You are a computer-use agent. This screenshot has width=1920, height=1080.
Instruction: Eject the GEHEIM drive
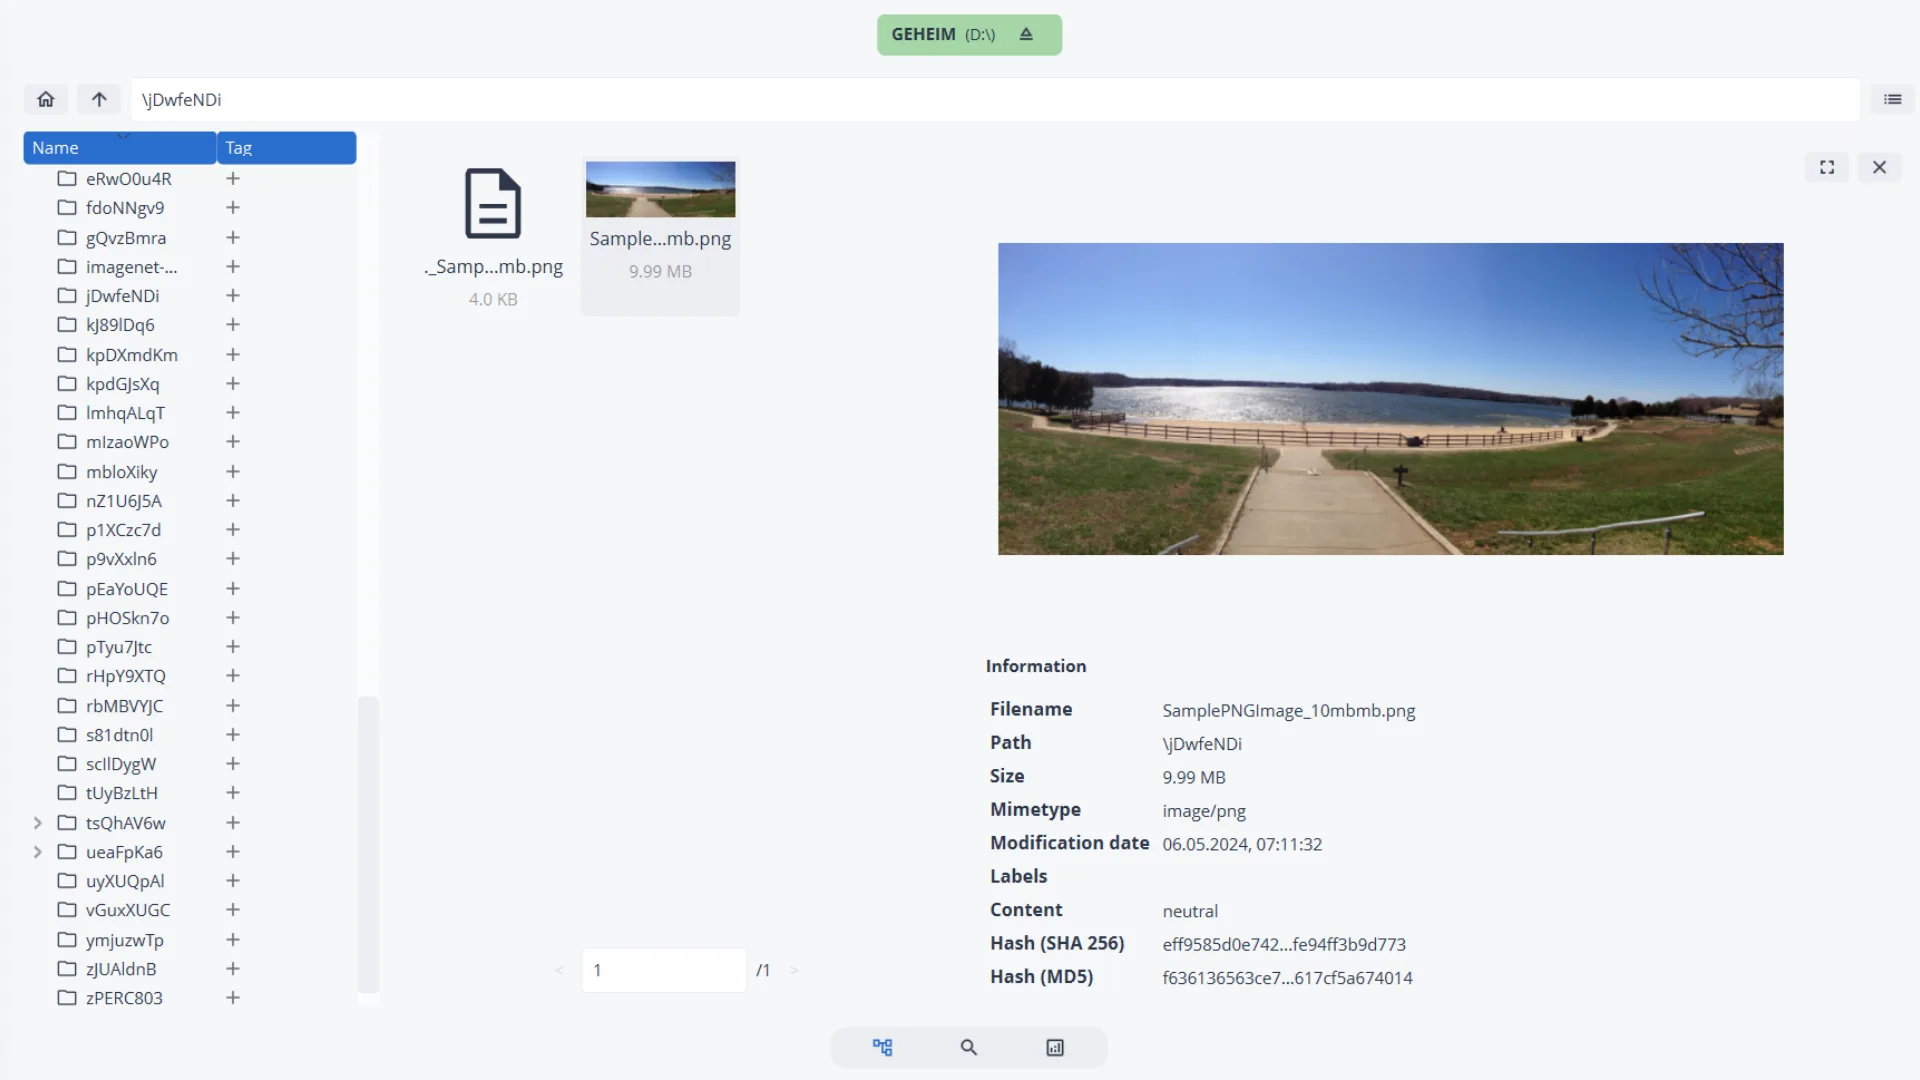(x=1026, y=34)
